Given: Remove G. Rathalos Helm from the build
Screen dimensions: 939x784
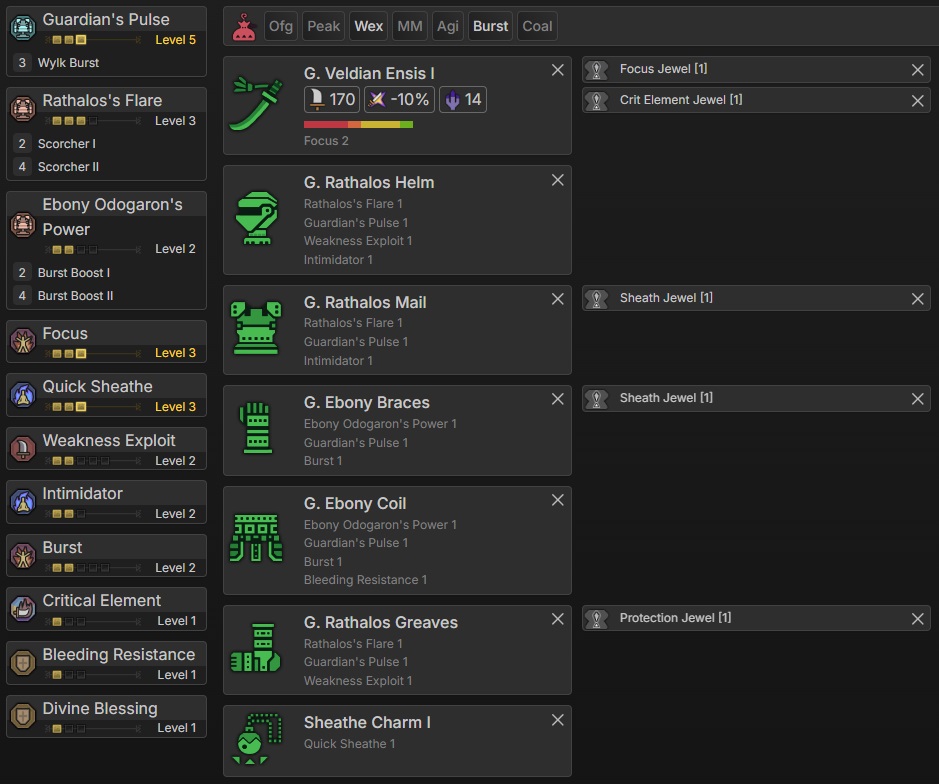Looking at the screenshot, I should pos(558,180).
